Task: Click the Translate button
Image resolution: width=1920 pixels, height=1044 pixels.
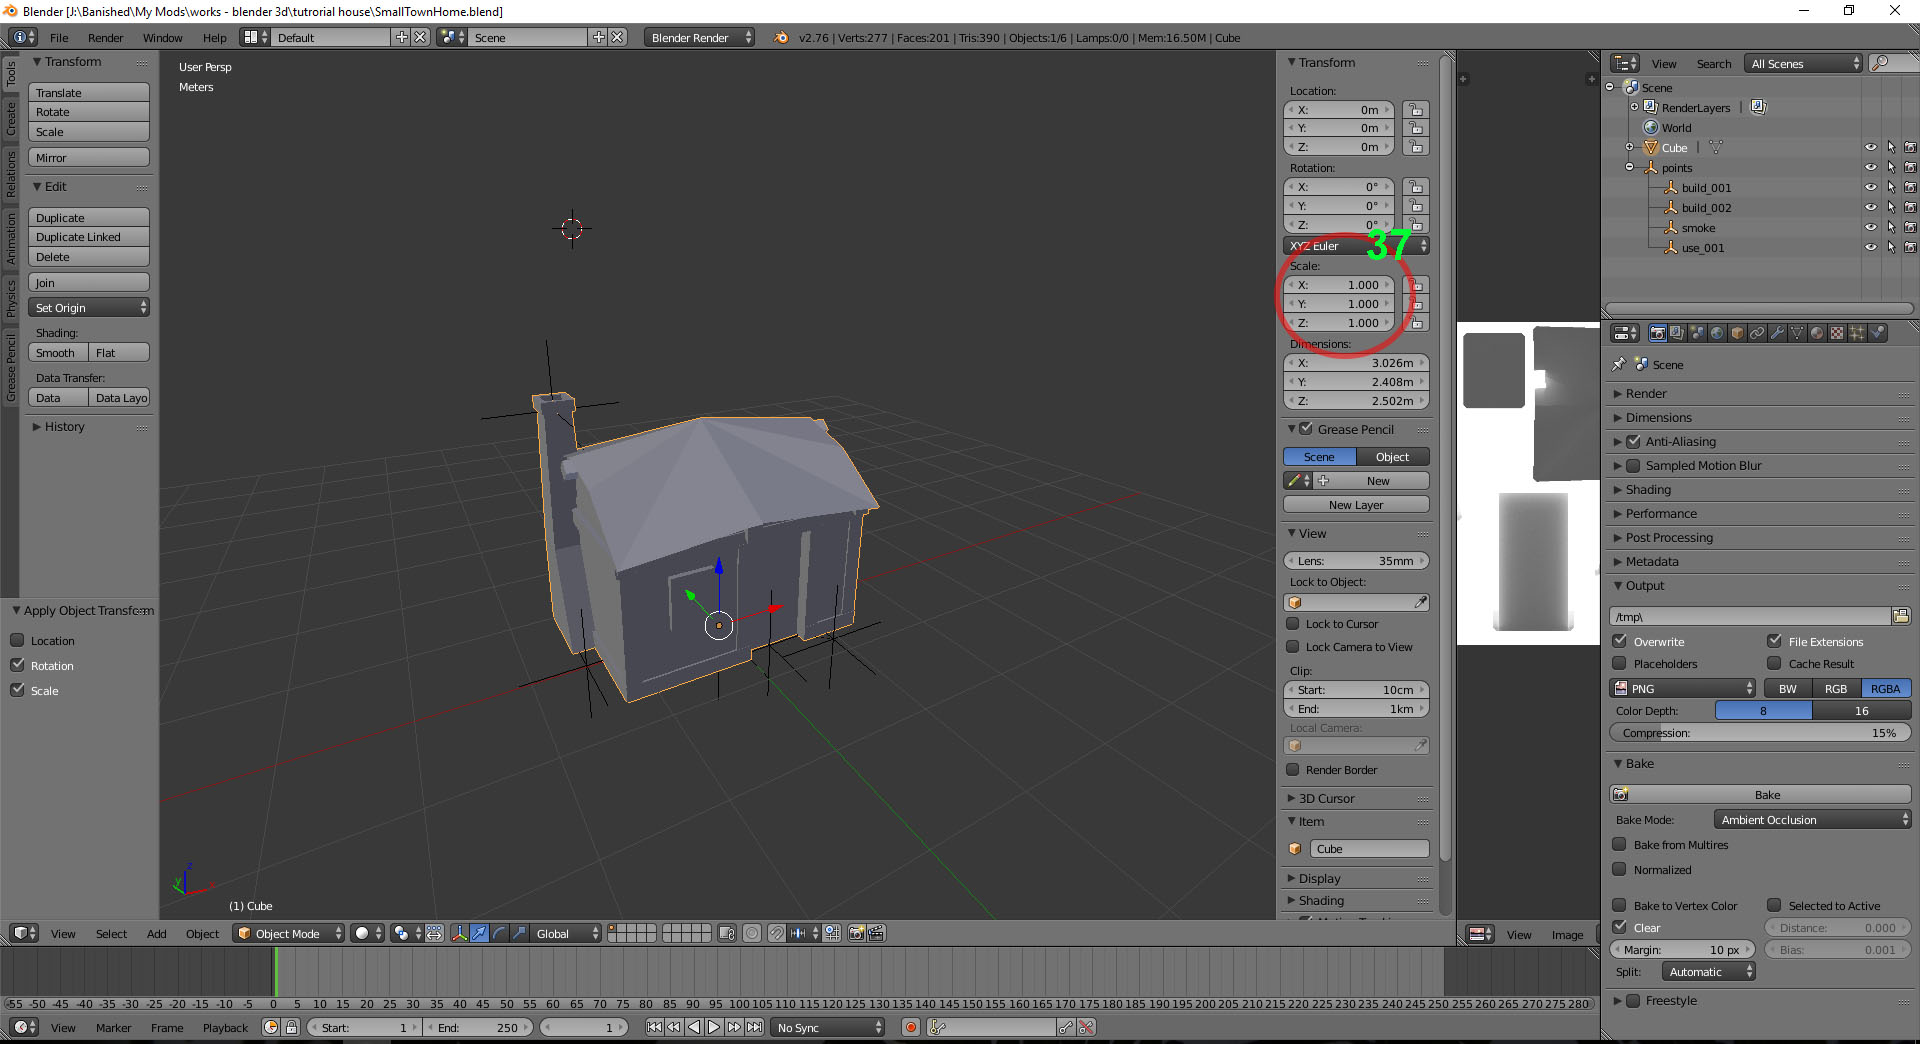Action: click(x=89, y=92)
